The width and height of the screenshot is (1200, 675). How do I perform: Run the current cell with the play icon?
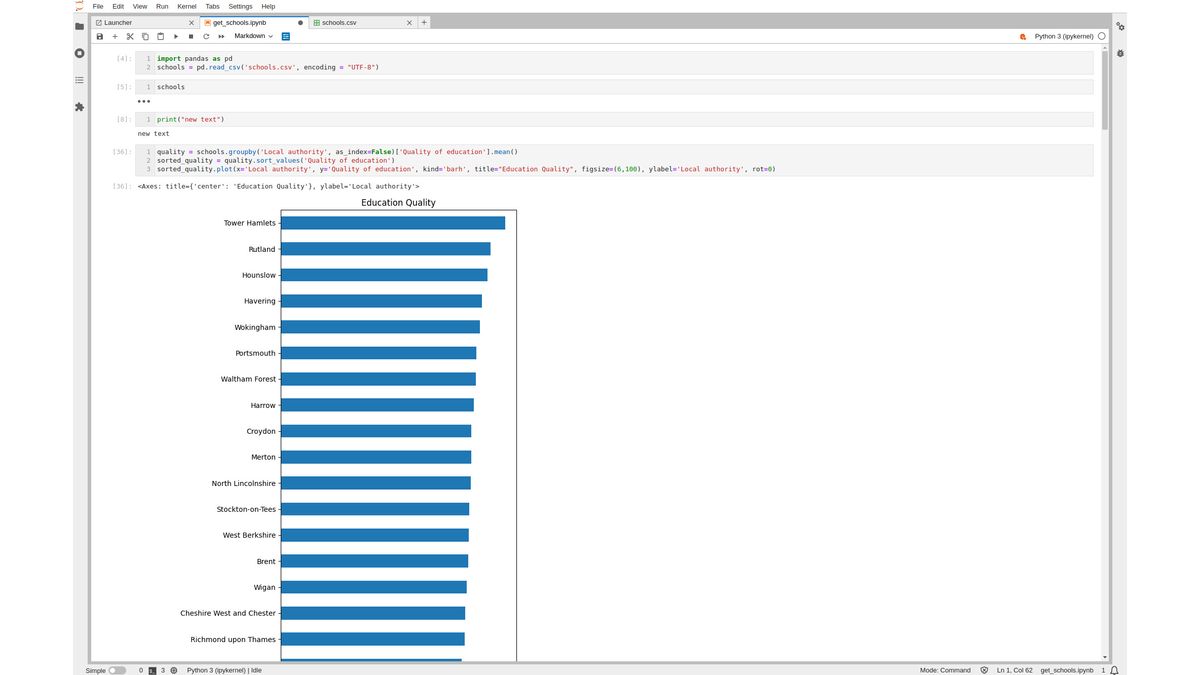pos(176,36)
